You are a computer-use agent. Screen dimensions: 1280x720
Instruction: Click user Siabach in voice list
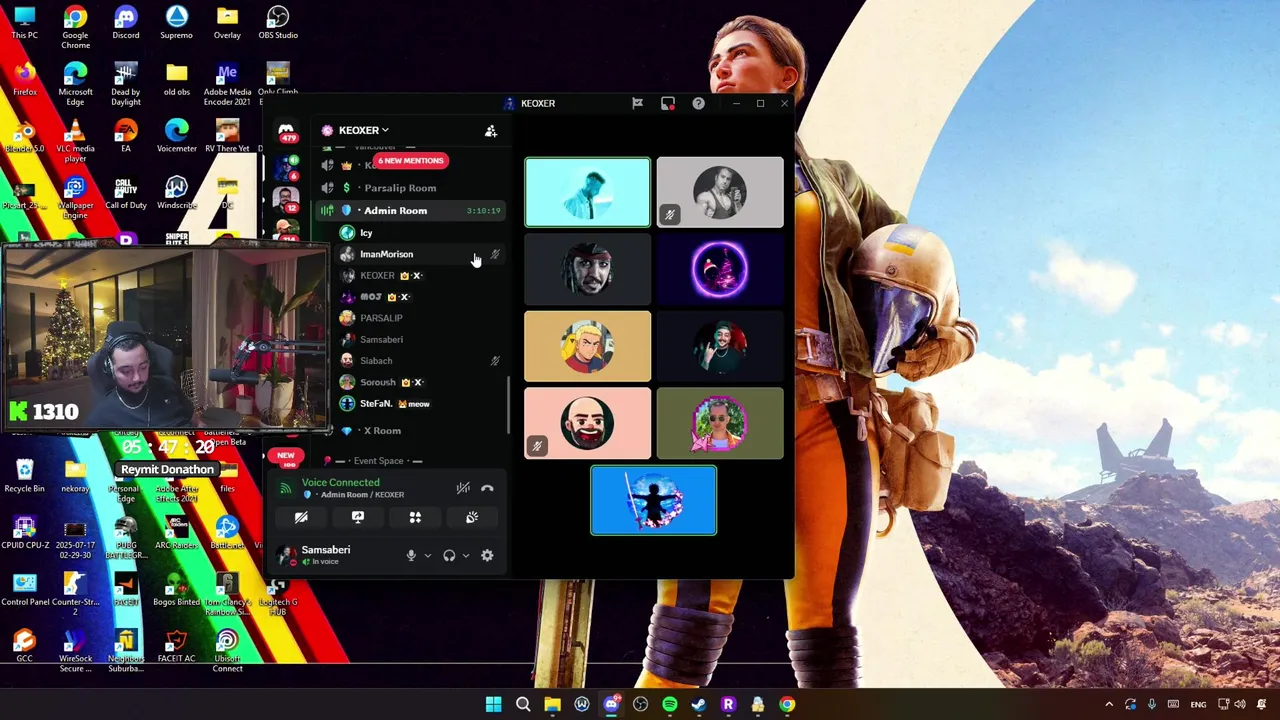[420, 361]
